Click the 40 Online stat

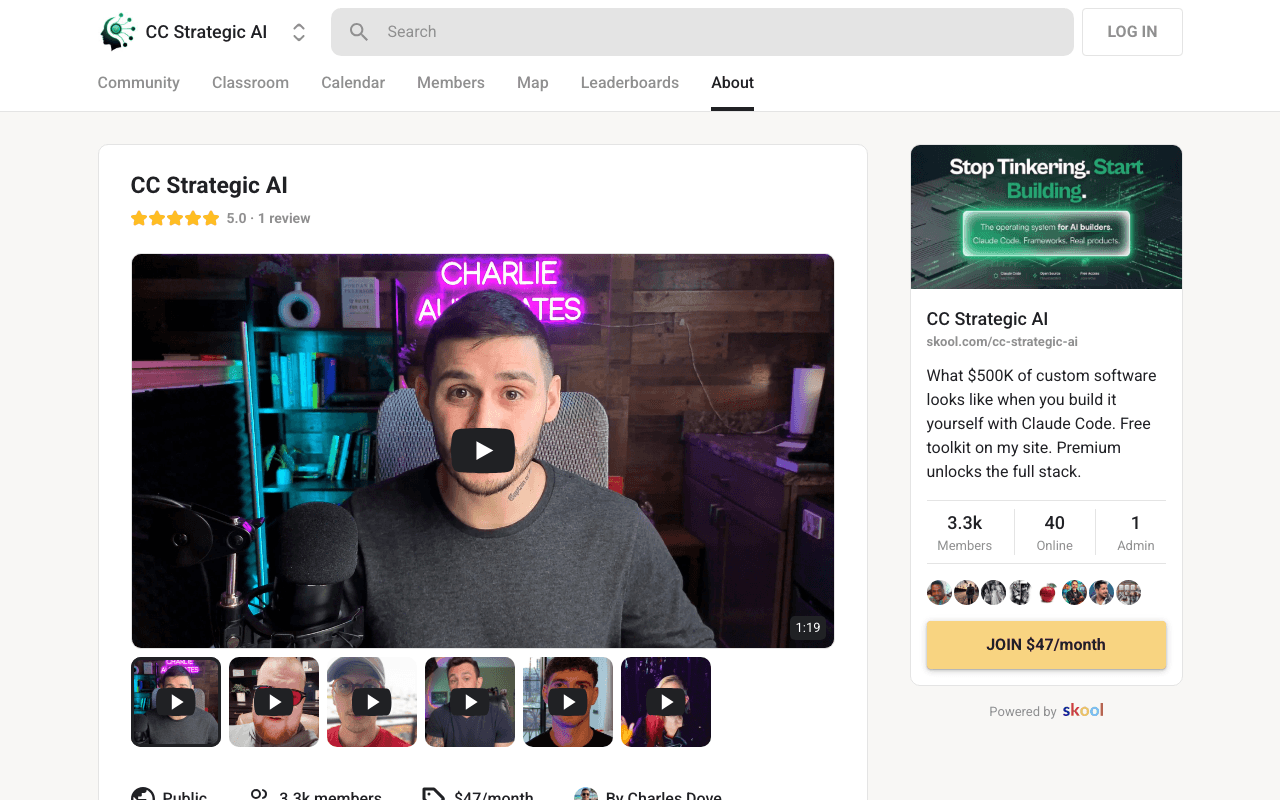point(1054,532)
